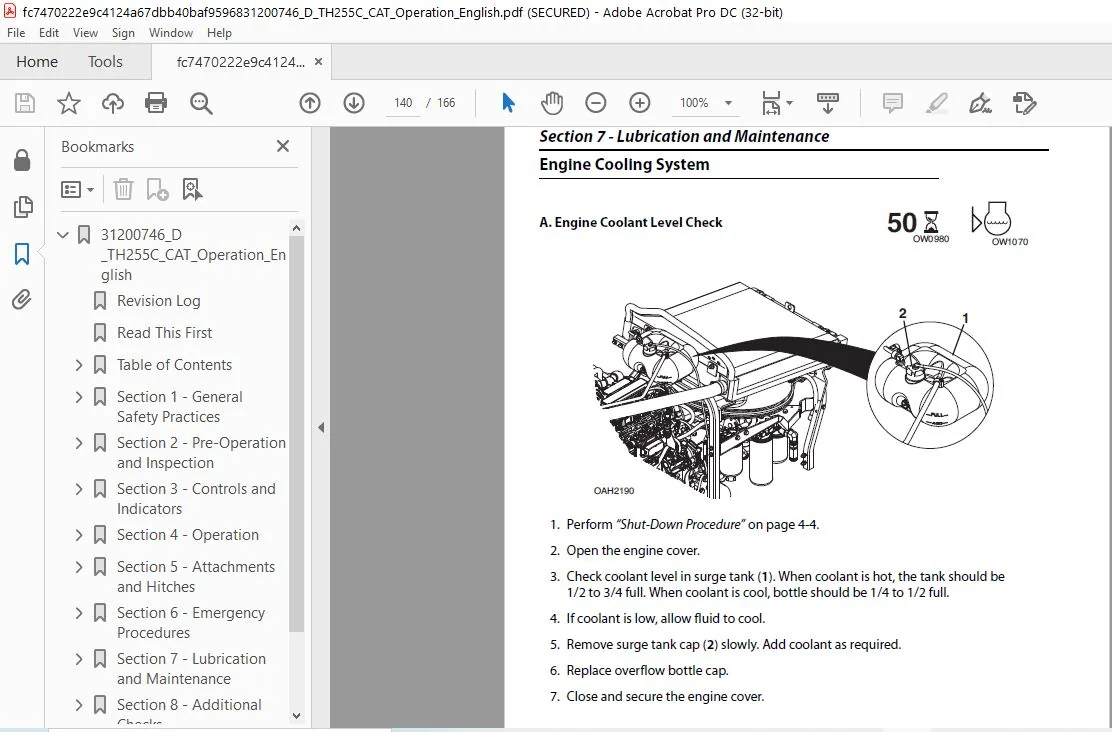Delete selected bookmark trash icon
1112x732 pixels.
click(123, 189)
